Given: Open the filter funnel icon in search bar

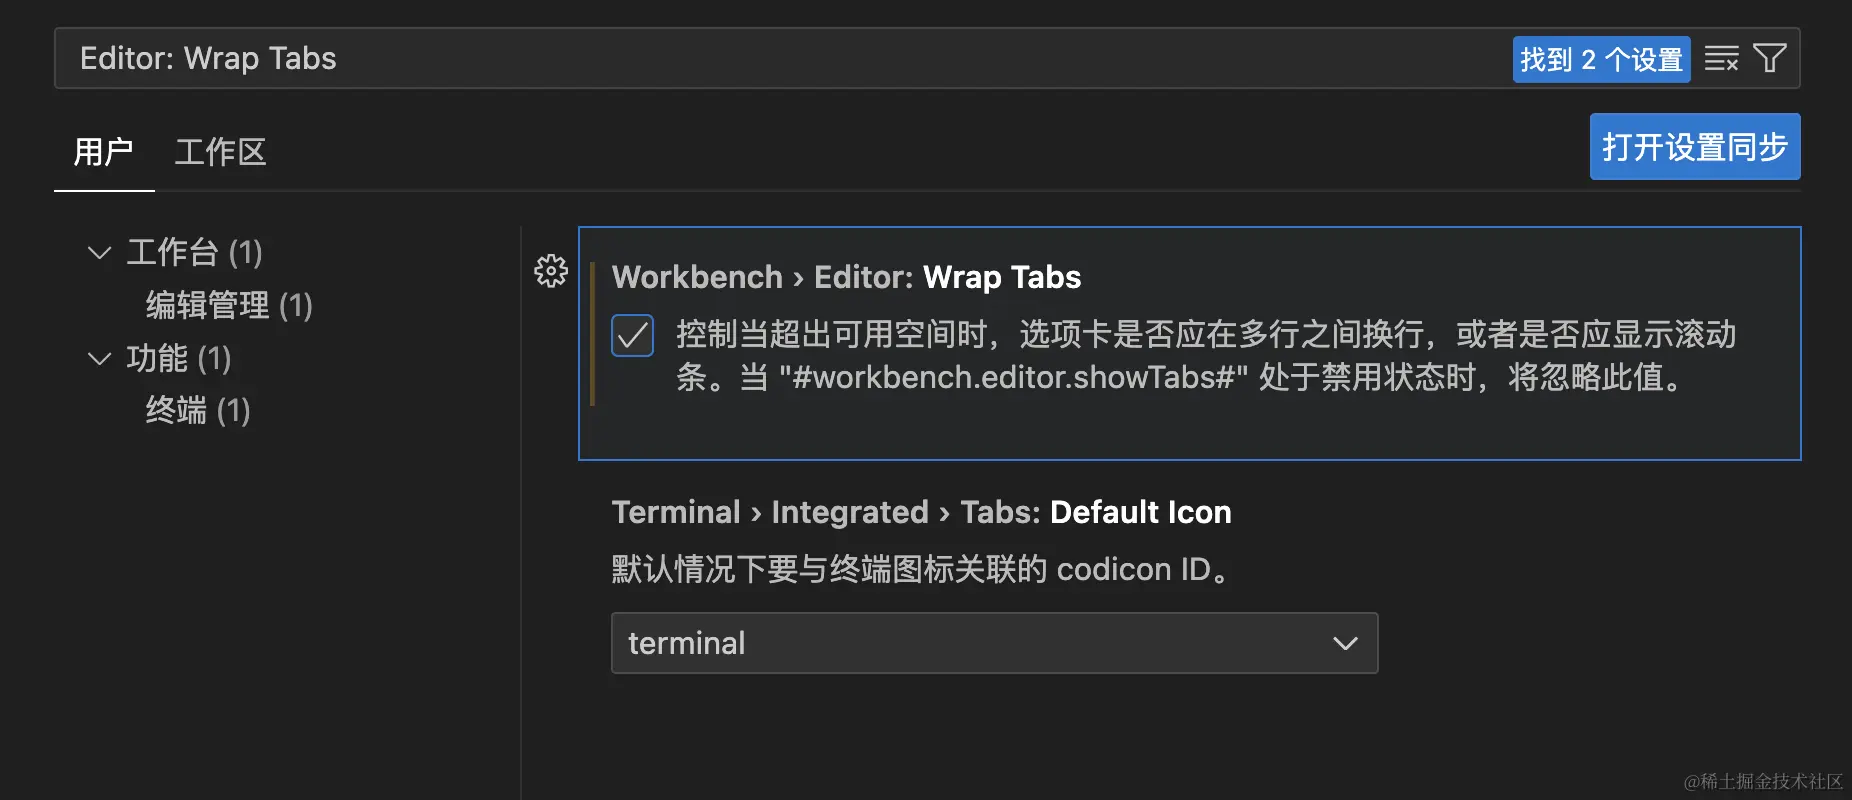Looking at the screenshot, I should 1769,58.
